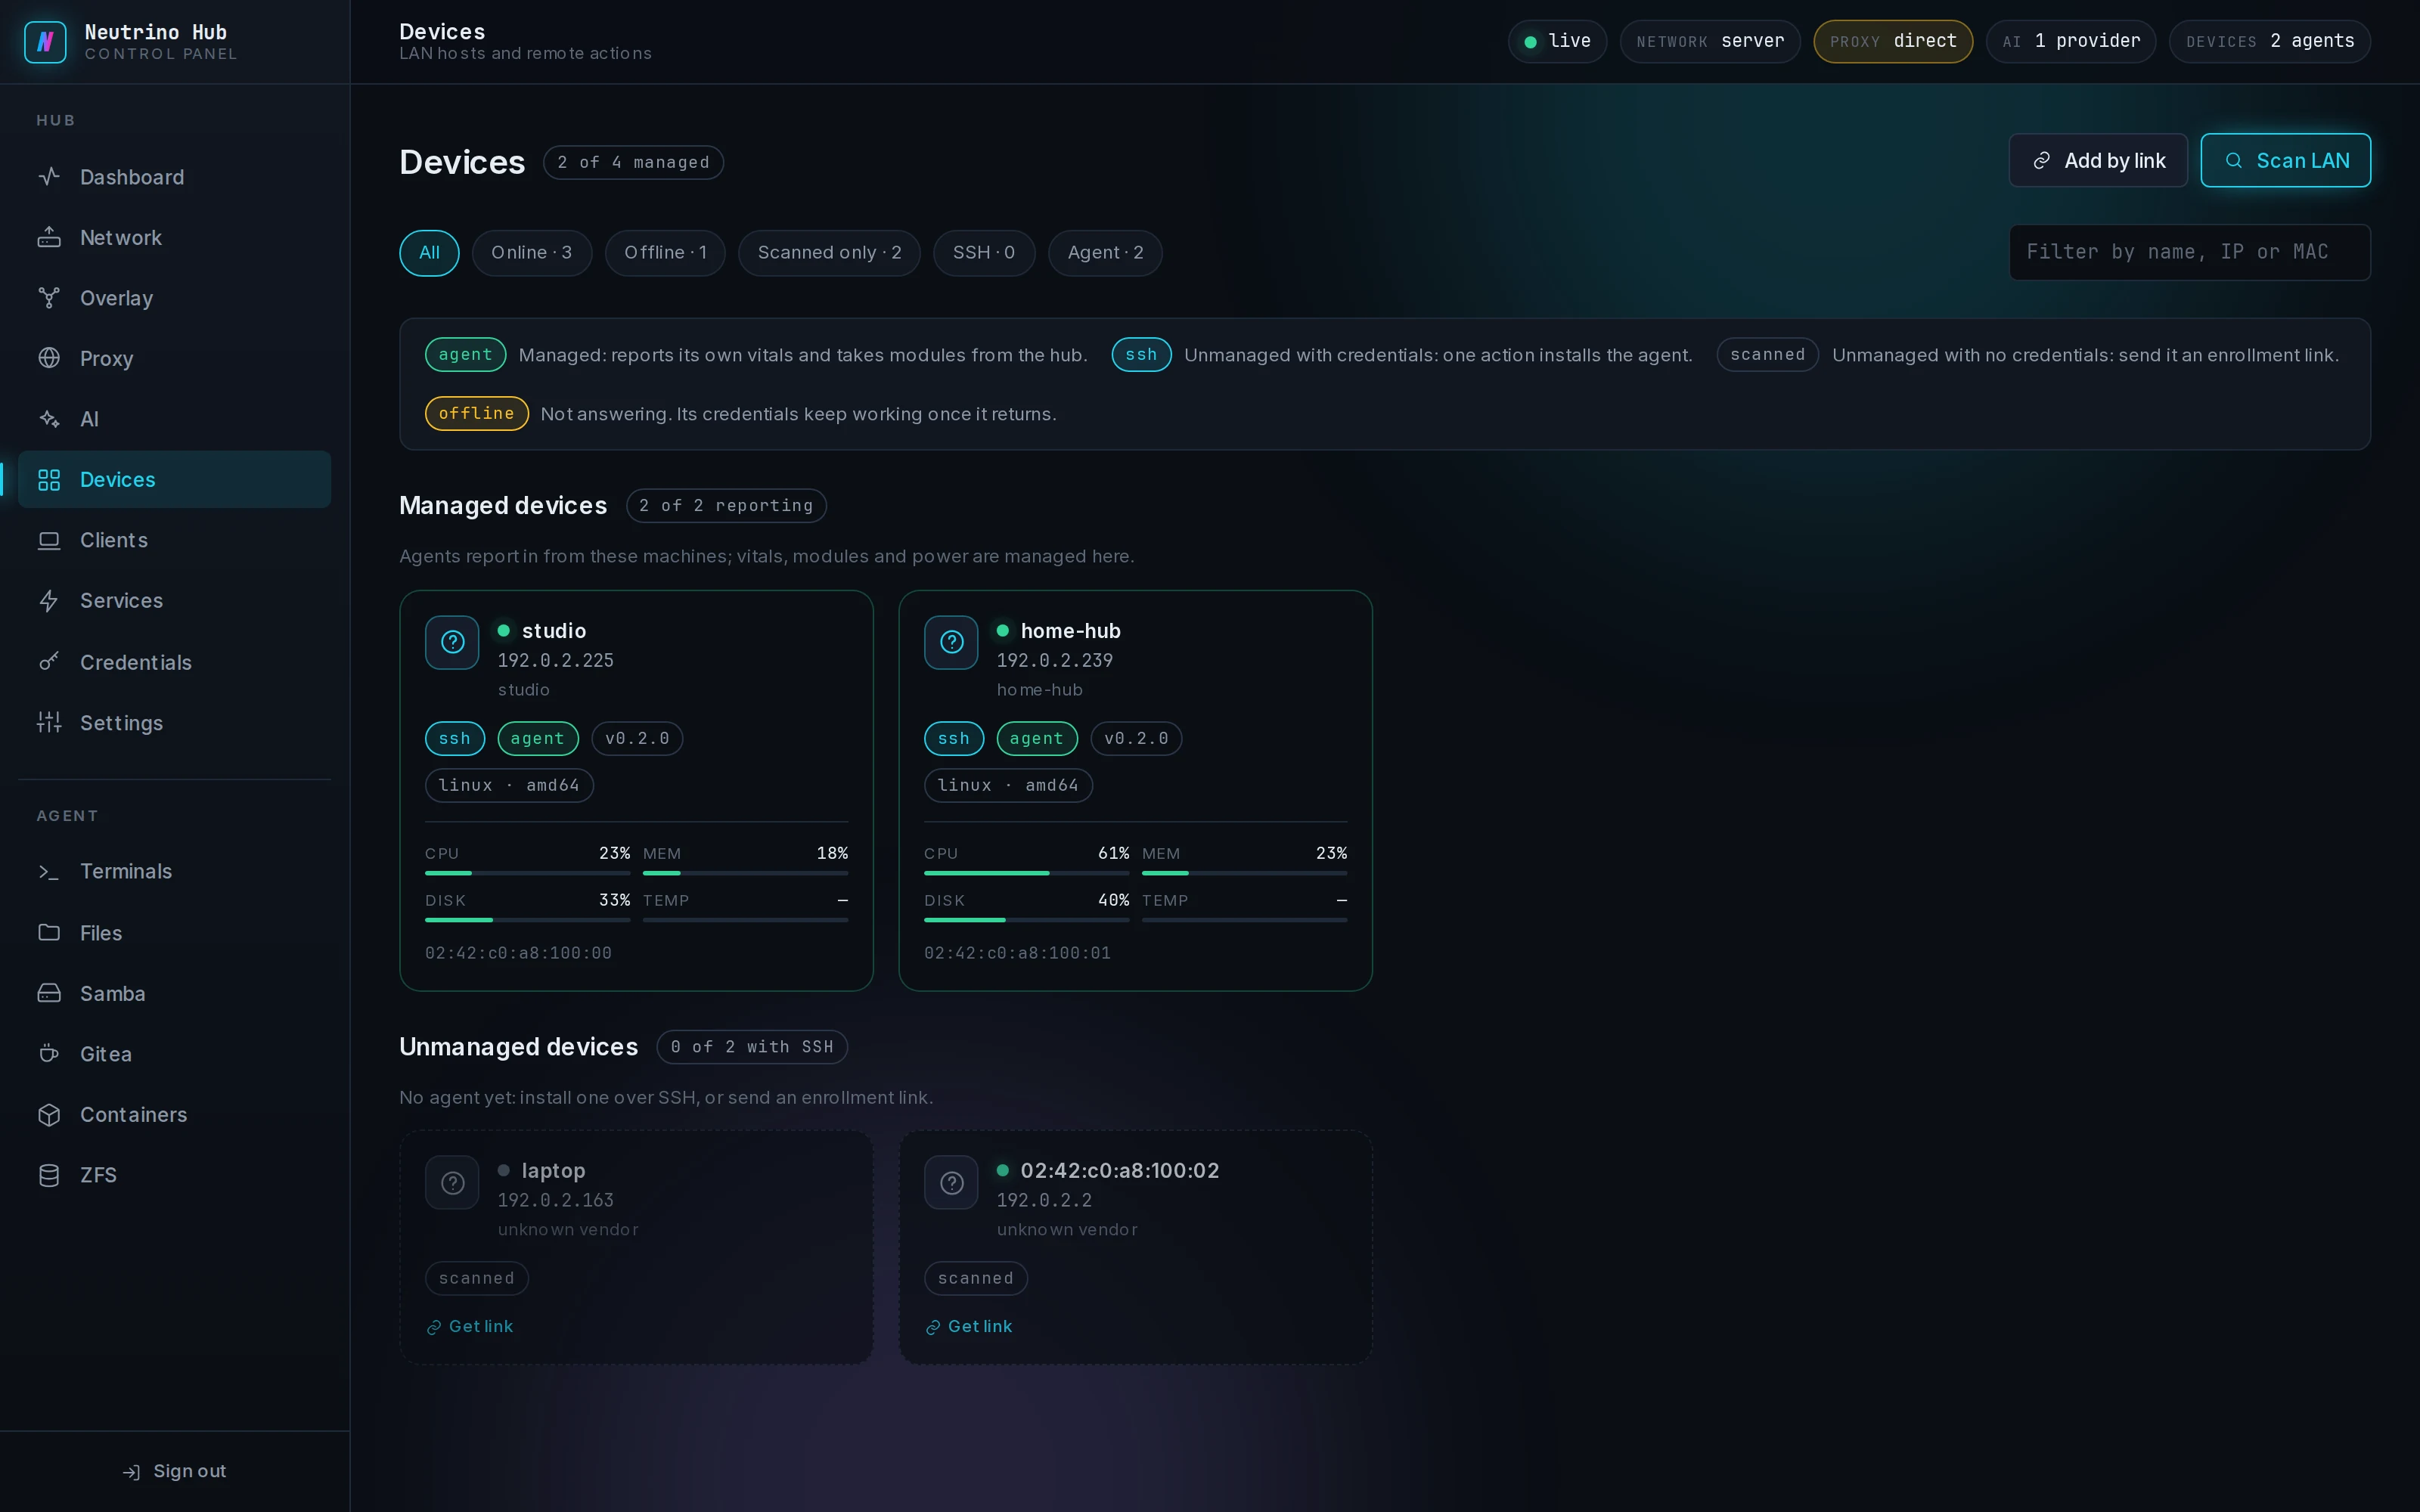Click the Overlay branch icon in sidebar
The width and height of the screenshot is (2420, 1512).
coord(49,298)
